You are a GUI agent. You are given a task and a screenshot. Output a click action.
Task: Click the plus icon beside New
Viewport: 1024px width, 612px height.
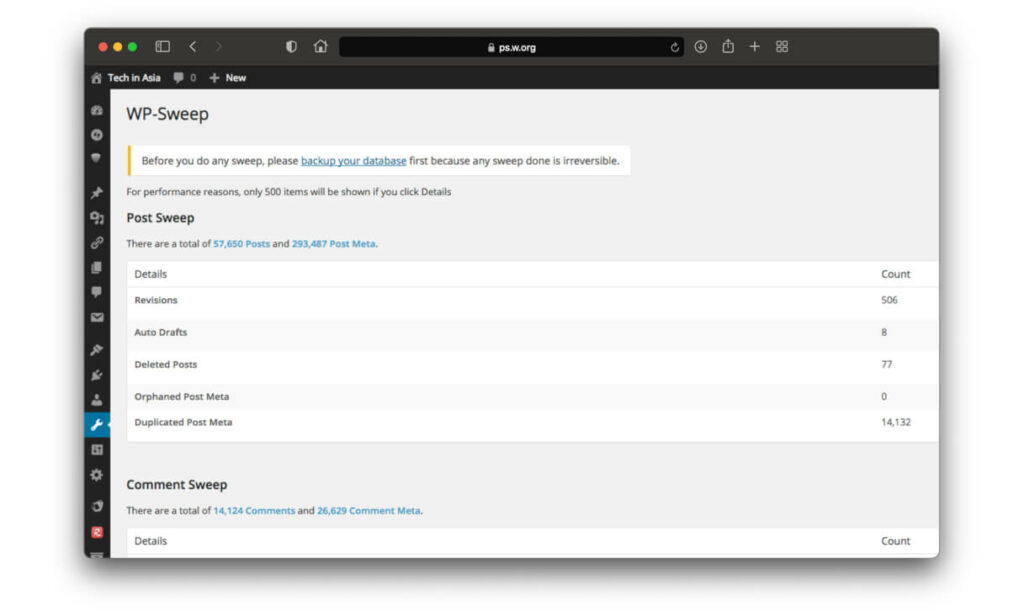tap(214, 78)
